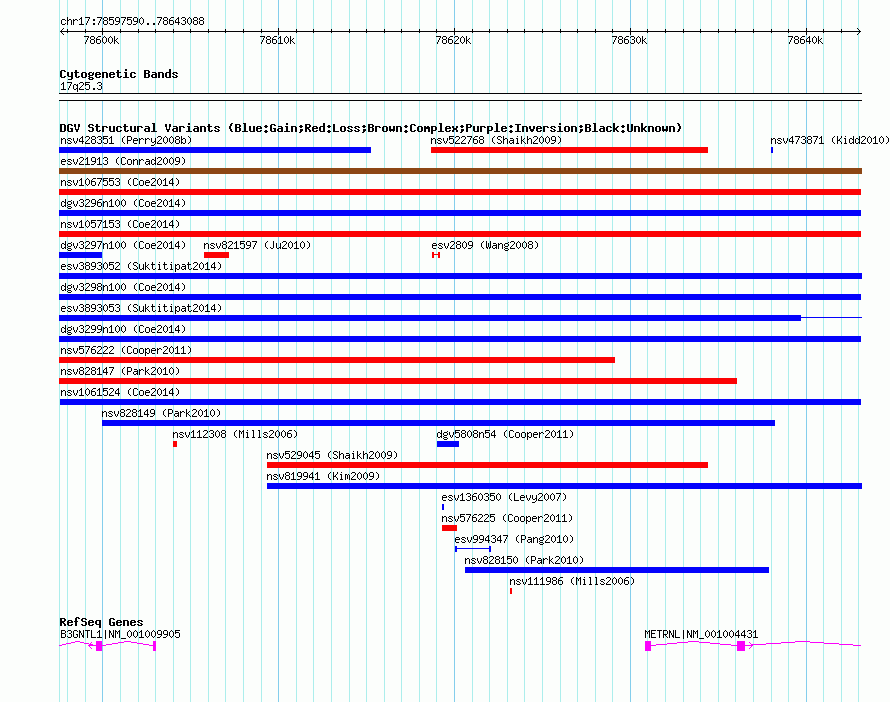Click the 78630k ruler label
This screenshot has width=890, height=702.
[629, 40]
